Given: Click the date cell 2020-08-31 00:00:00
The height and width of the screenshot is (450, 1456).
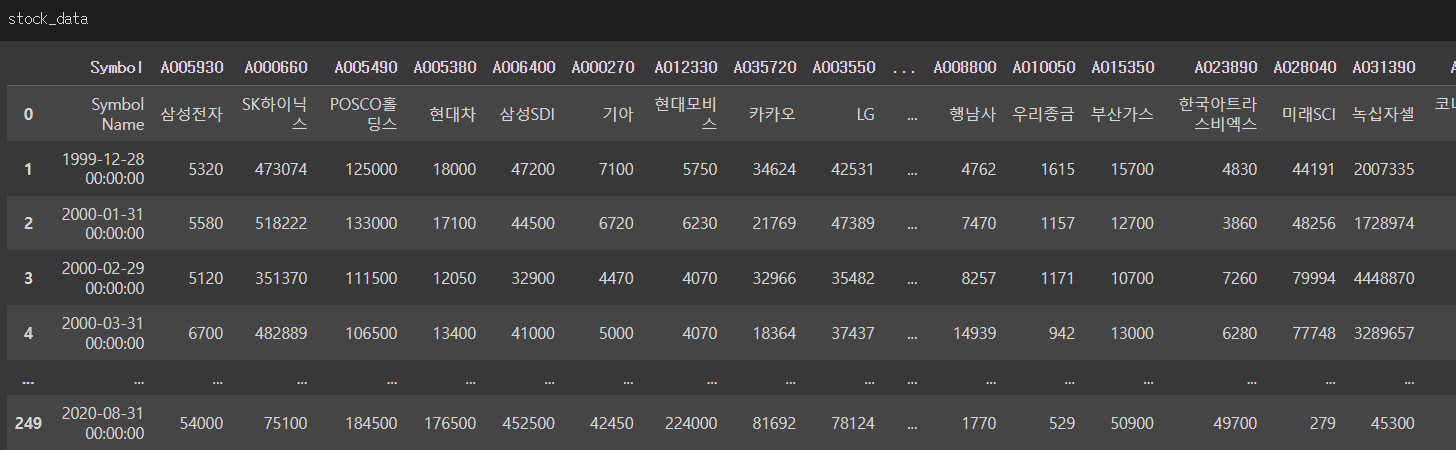Looking at the screenshot, I should point(103,423).
